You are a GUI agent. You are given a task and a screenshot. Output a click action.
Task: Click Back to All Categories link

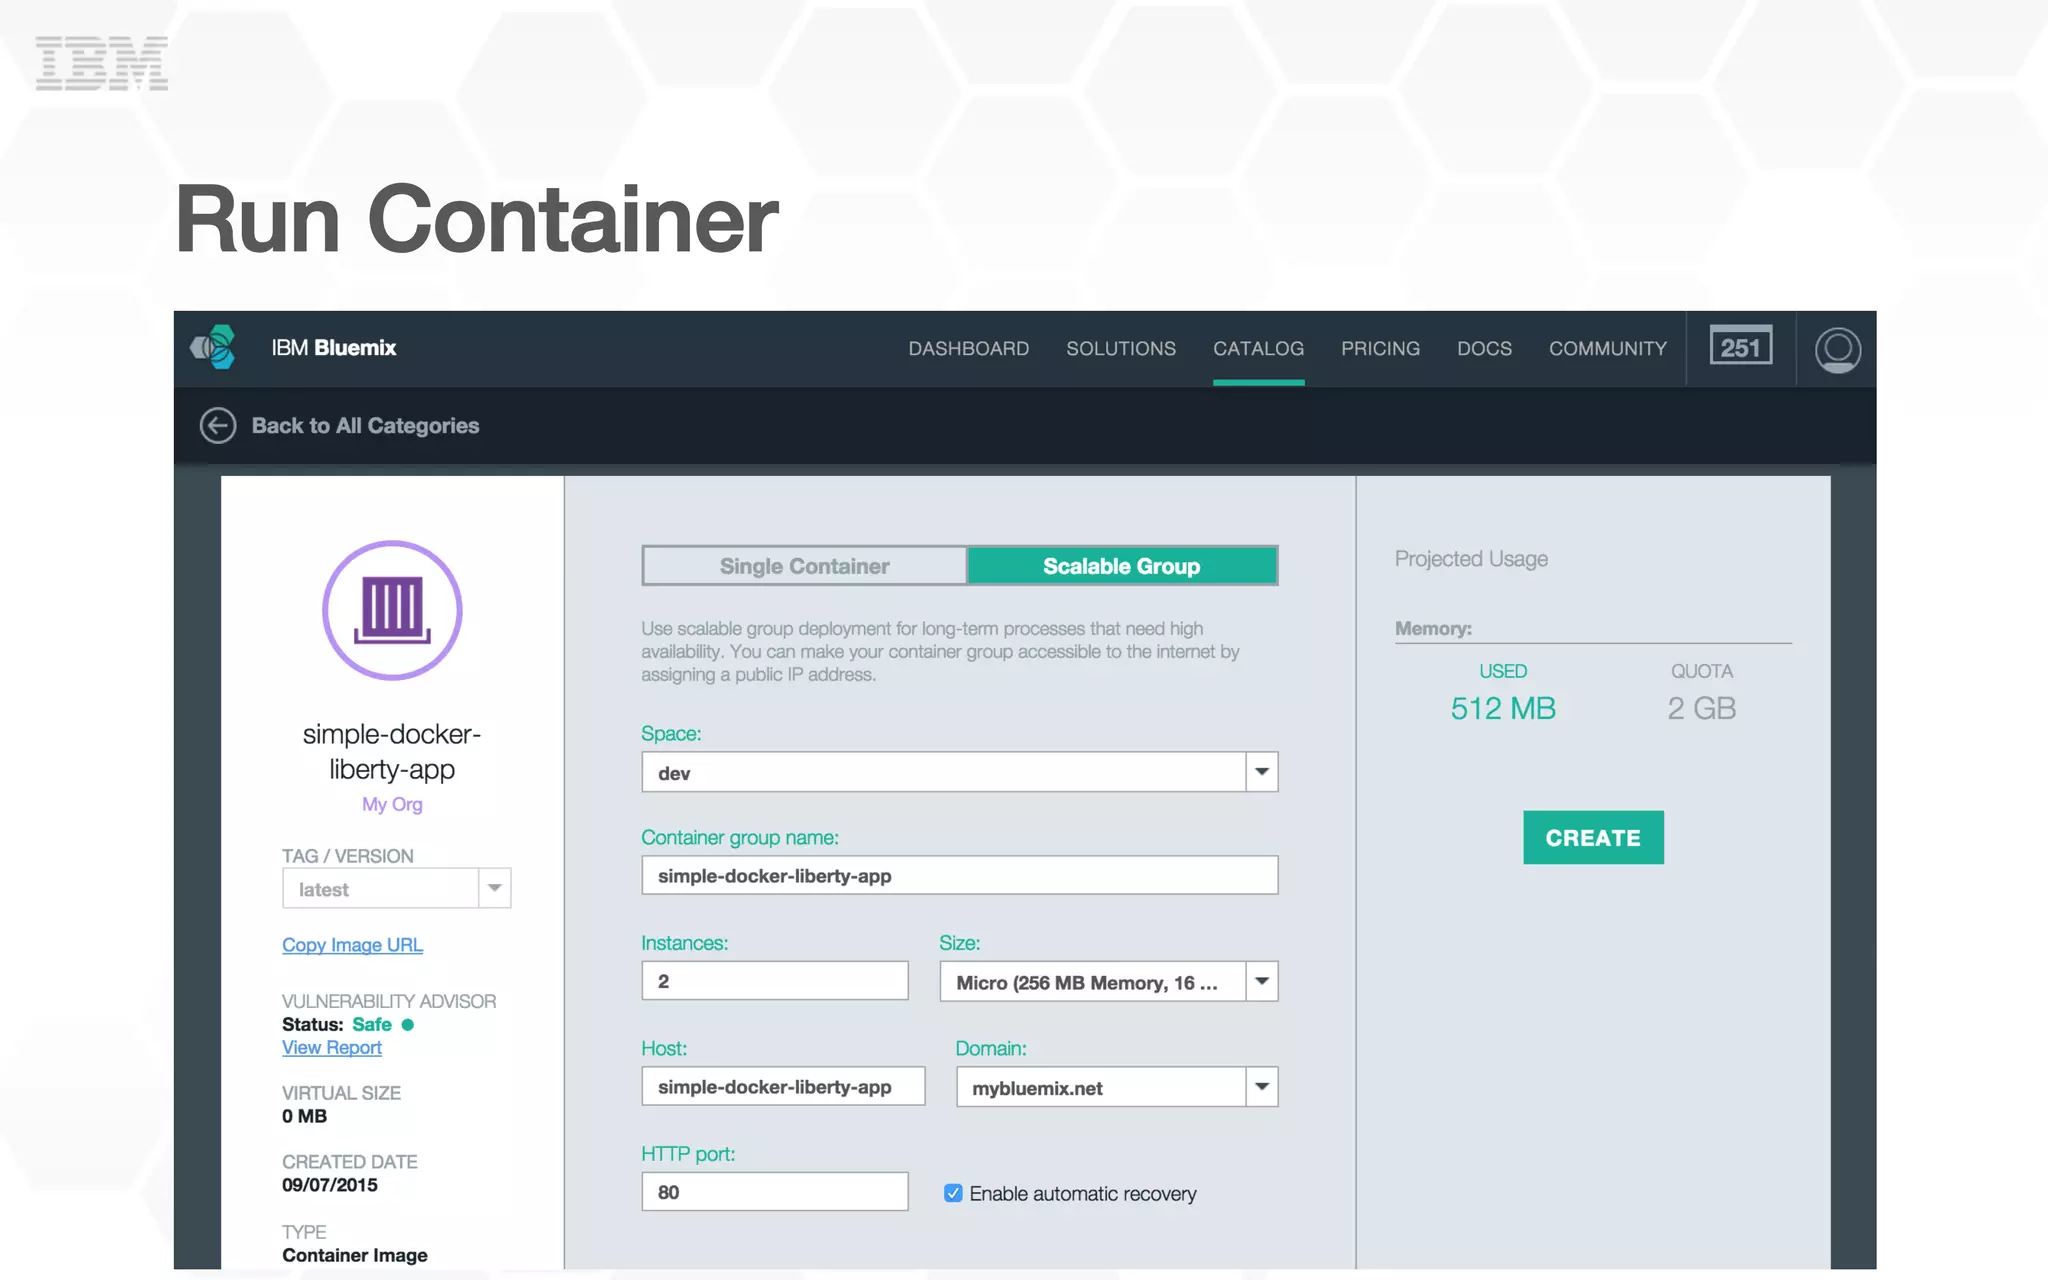365,425
